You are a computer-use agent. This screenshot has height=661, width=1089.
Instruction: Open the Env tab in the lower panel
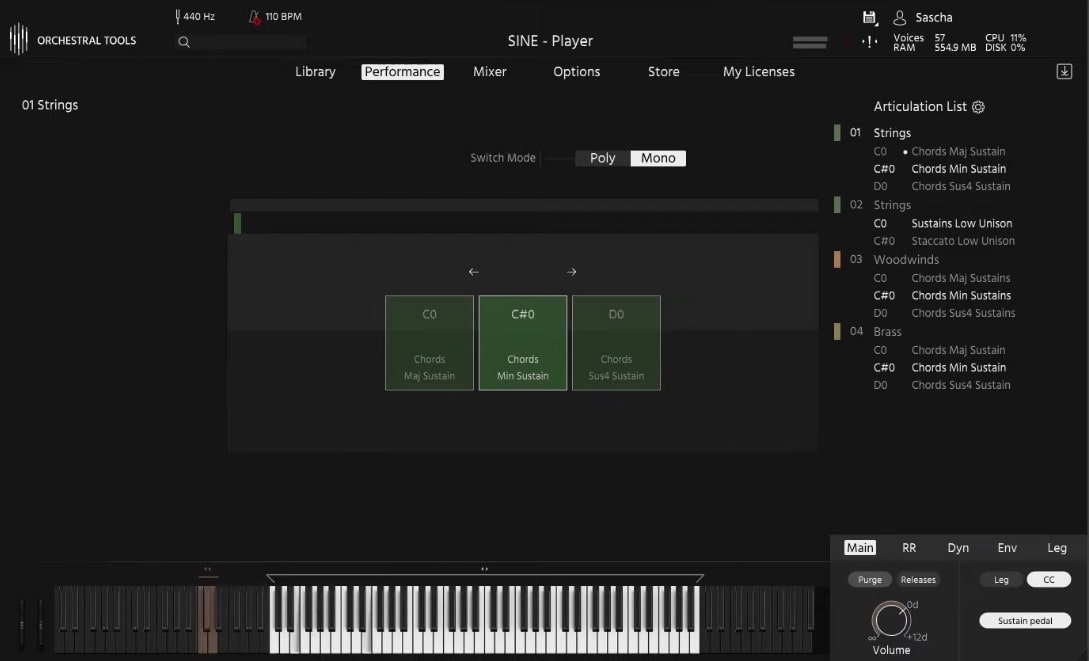(1007, 548)
